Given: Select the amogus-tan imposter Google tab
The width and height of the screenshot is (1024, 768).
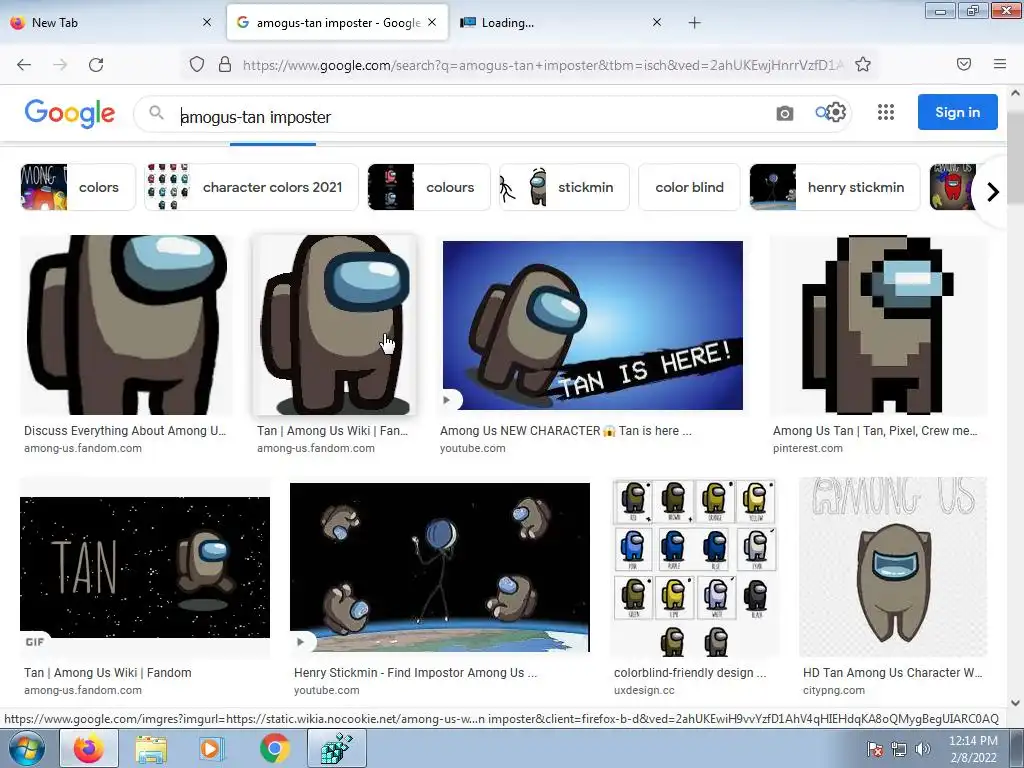Looking at the screenshot, I should click(x=337, y=22).
